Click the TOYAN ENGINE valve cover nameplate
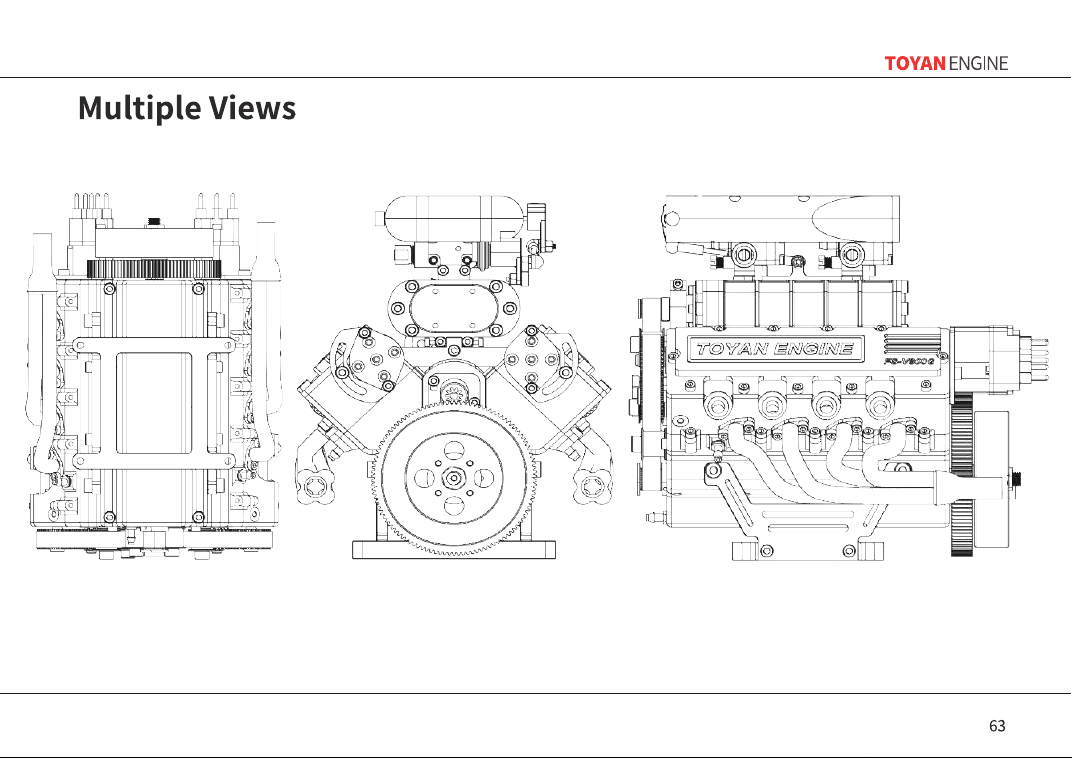This screenshot has width=1072, height=758. click(775, 349)
